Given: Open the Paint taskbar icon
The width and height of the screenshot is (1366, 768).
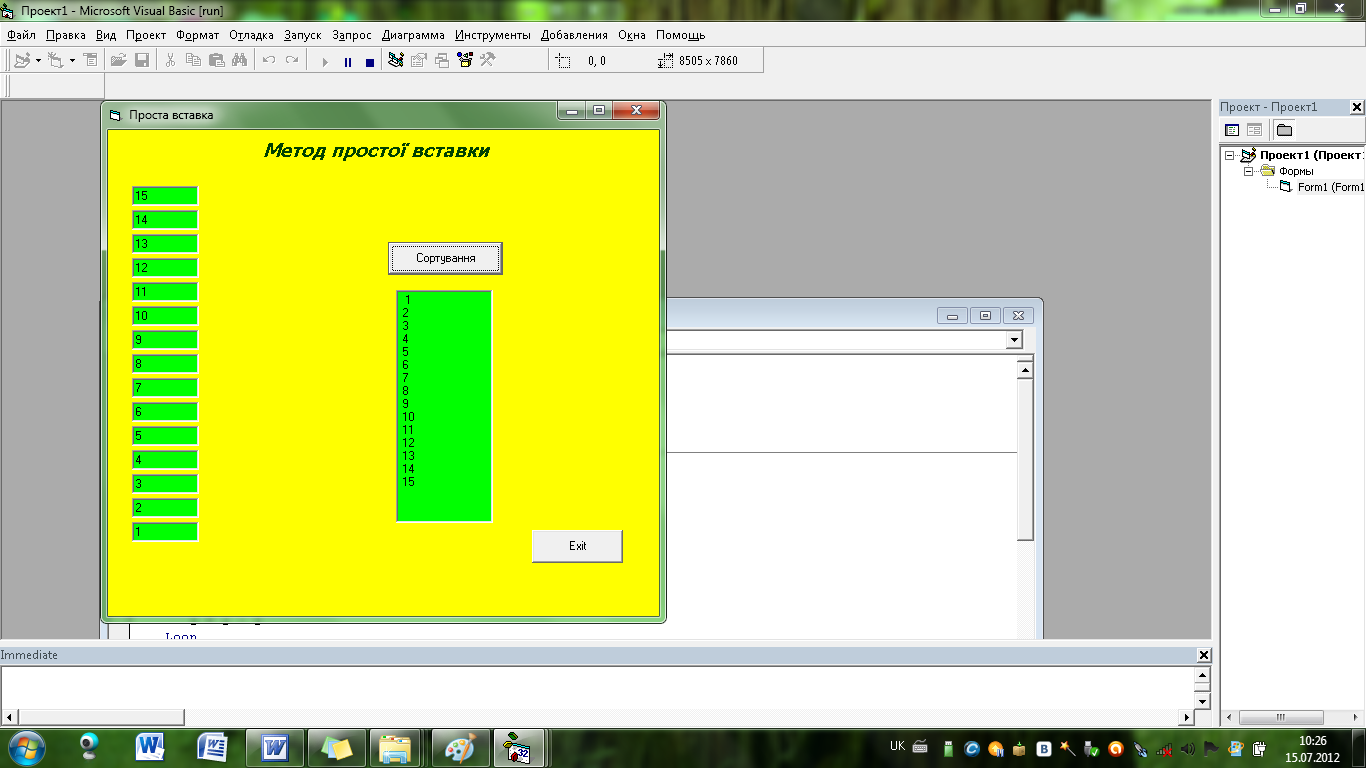Looking at the screenshot, I should click(x=461, y=747).
